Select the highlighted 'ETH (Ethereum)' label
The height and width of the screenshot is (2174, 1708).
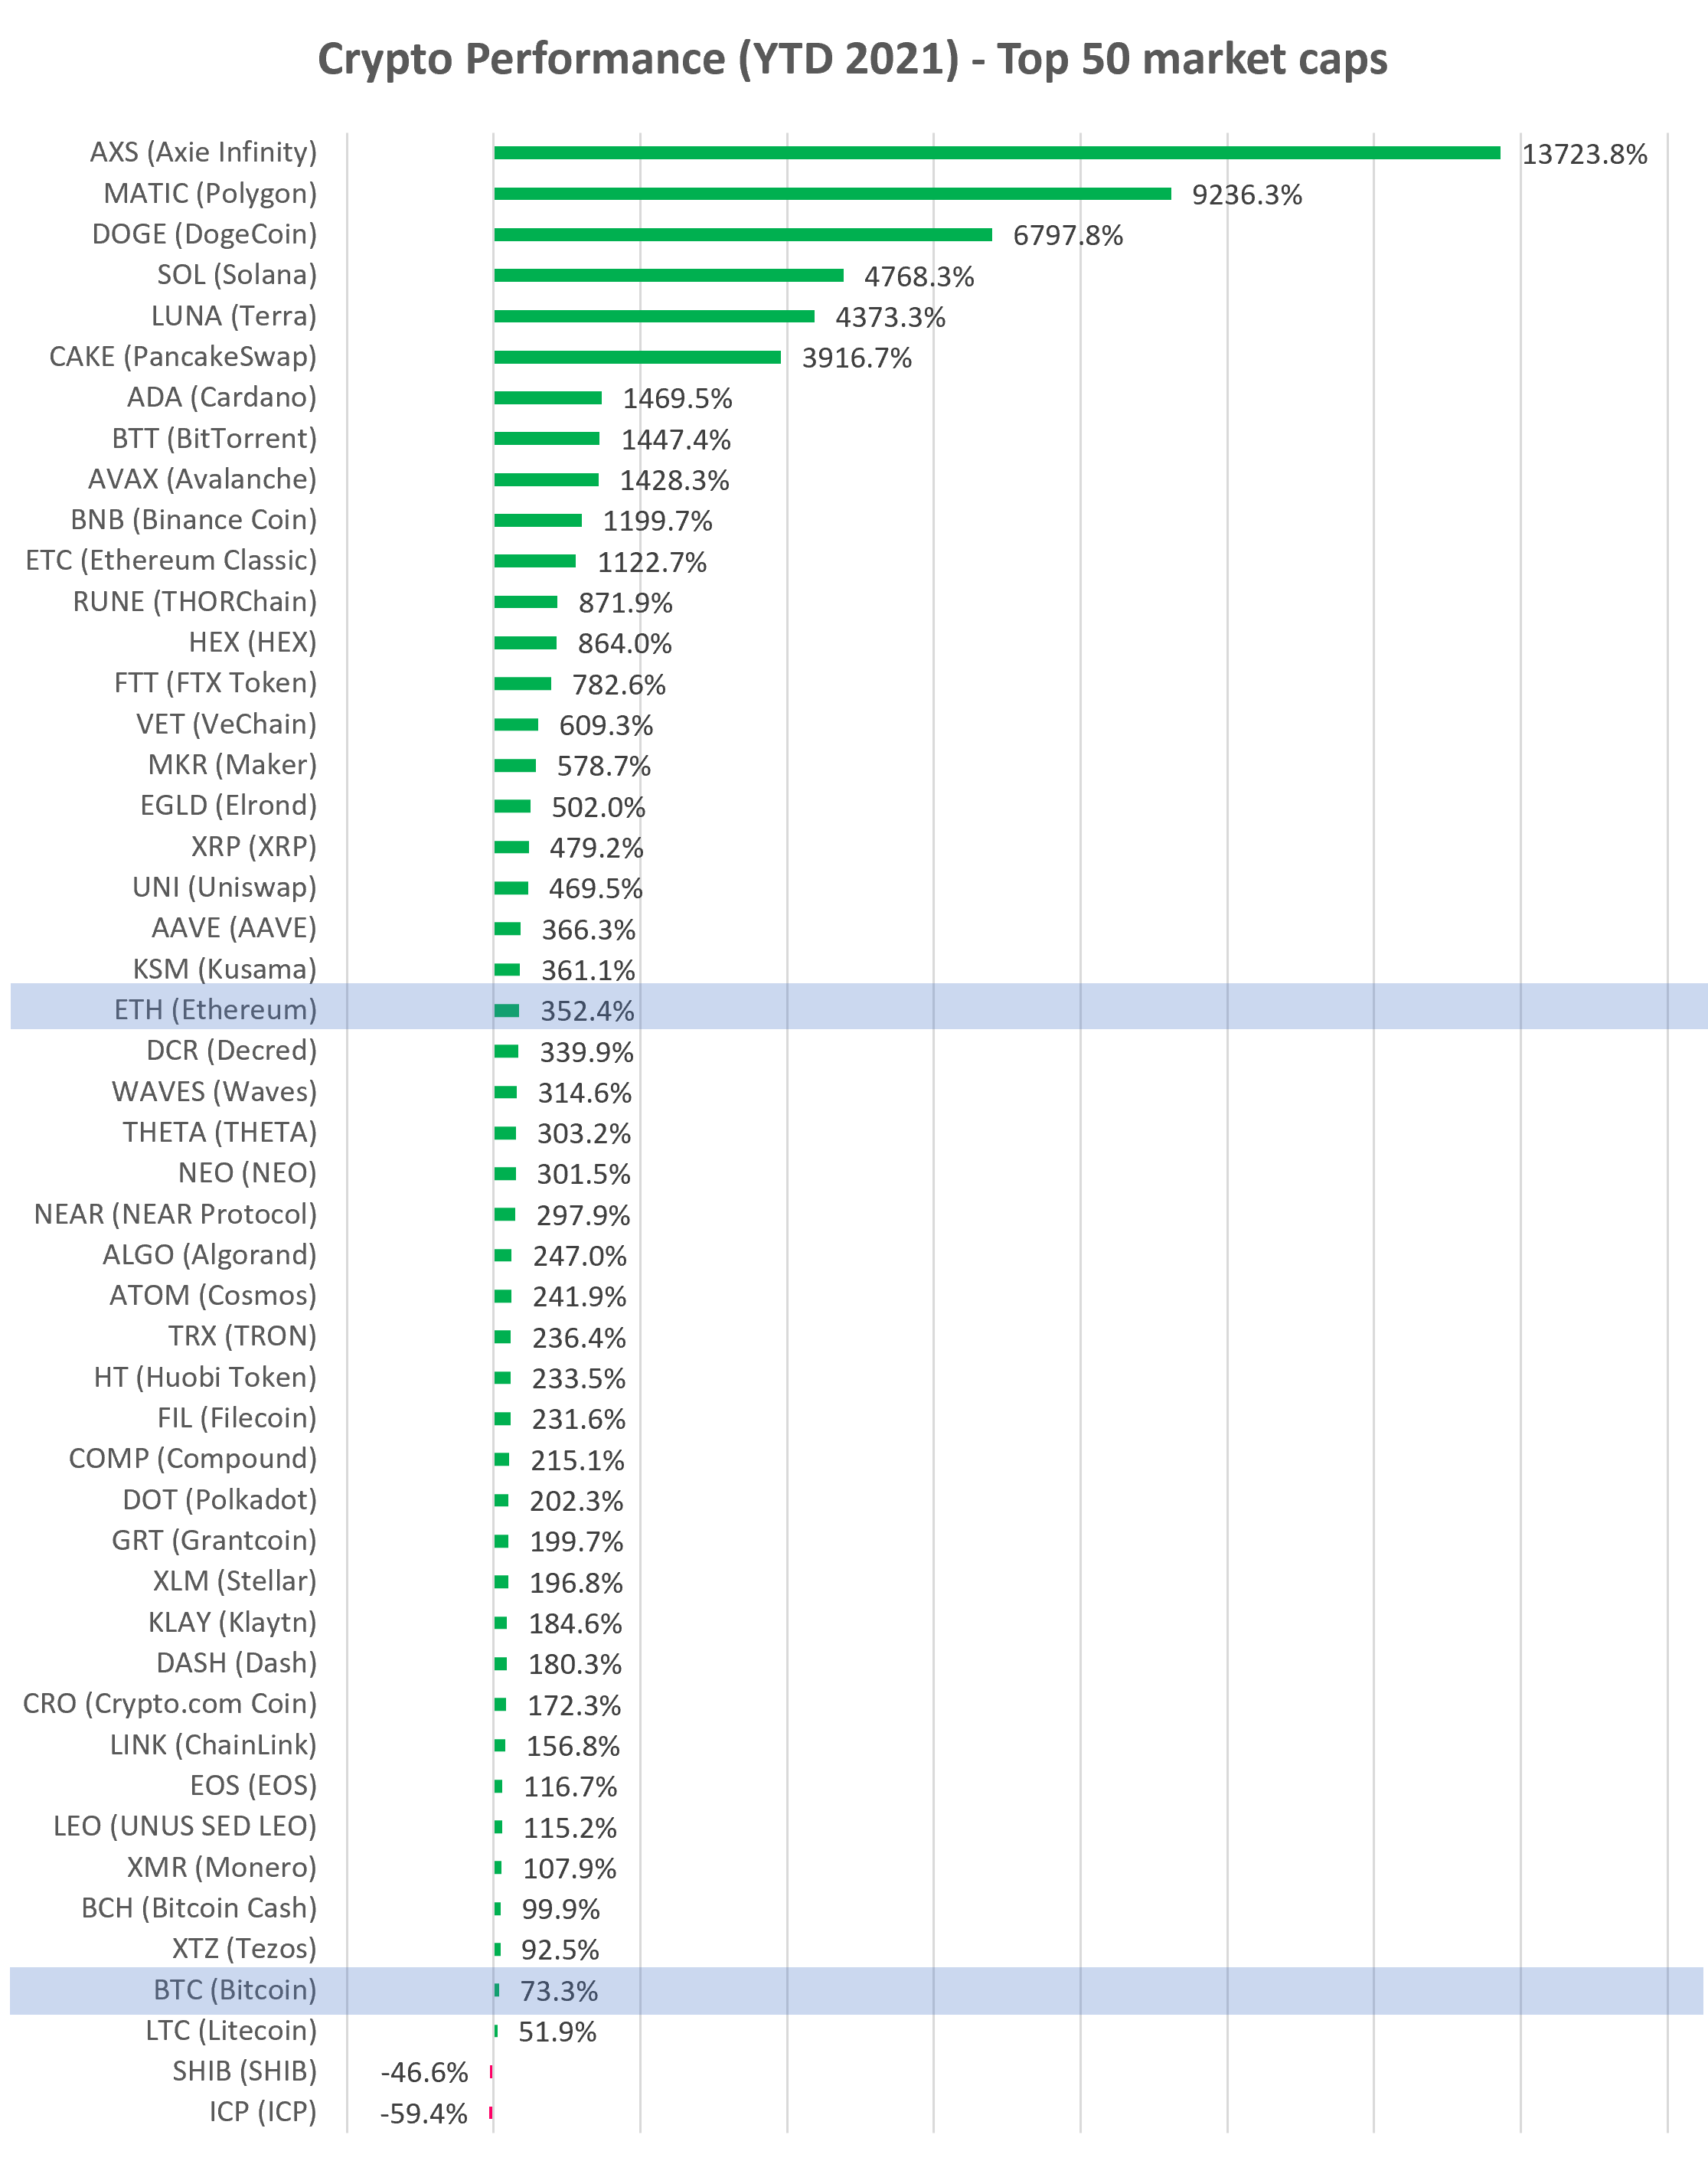(216, 1010)
